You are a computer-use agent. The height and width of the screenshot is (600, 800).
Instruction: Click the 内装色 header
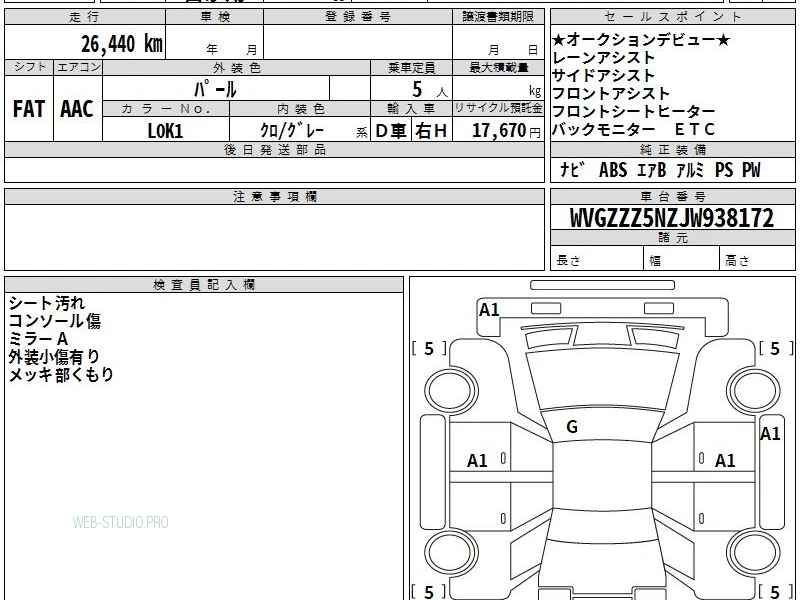[x=300, y=109]
